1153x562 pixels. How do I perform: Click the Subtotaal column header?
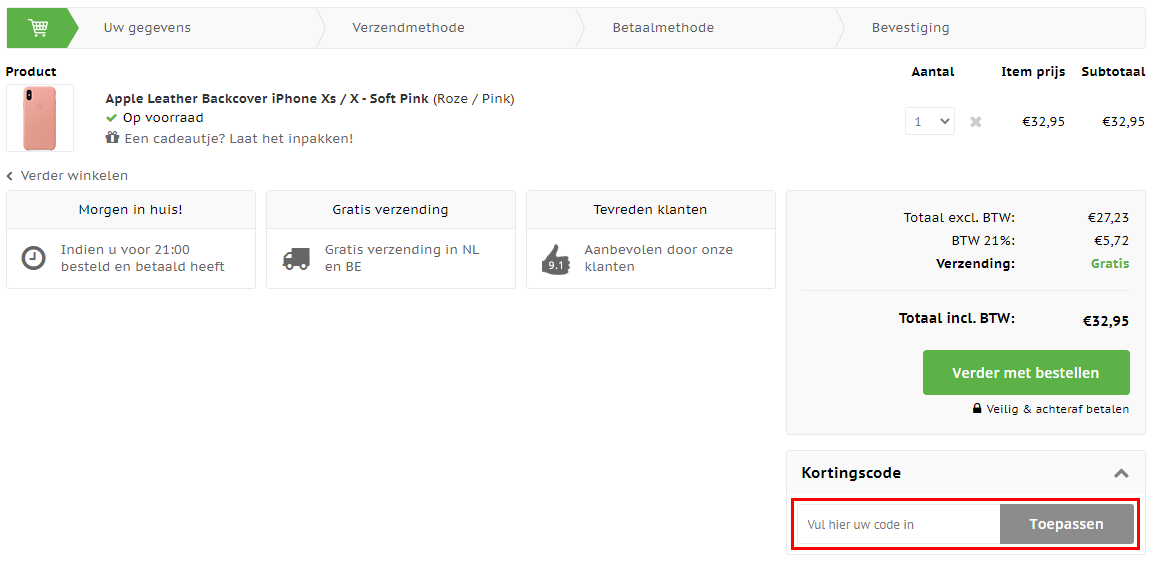[1113, 72]
